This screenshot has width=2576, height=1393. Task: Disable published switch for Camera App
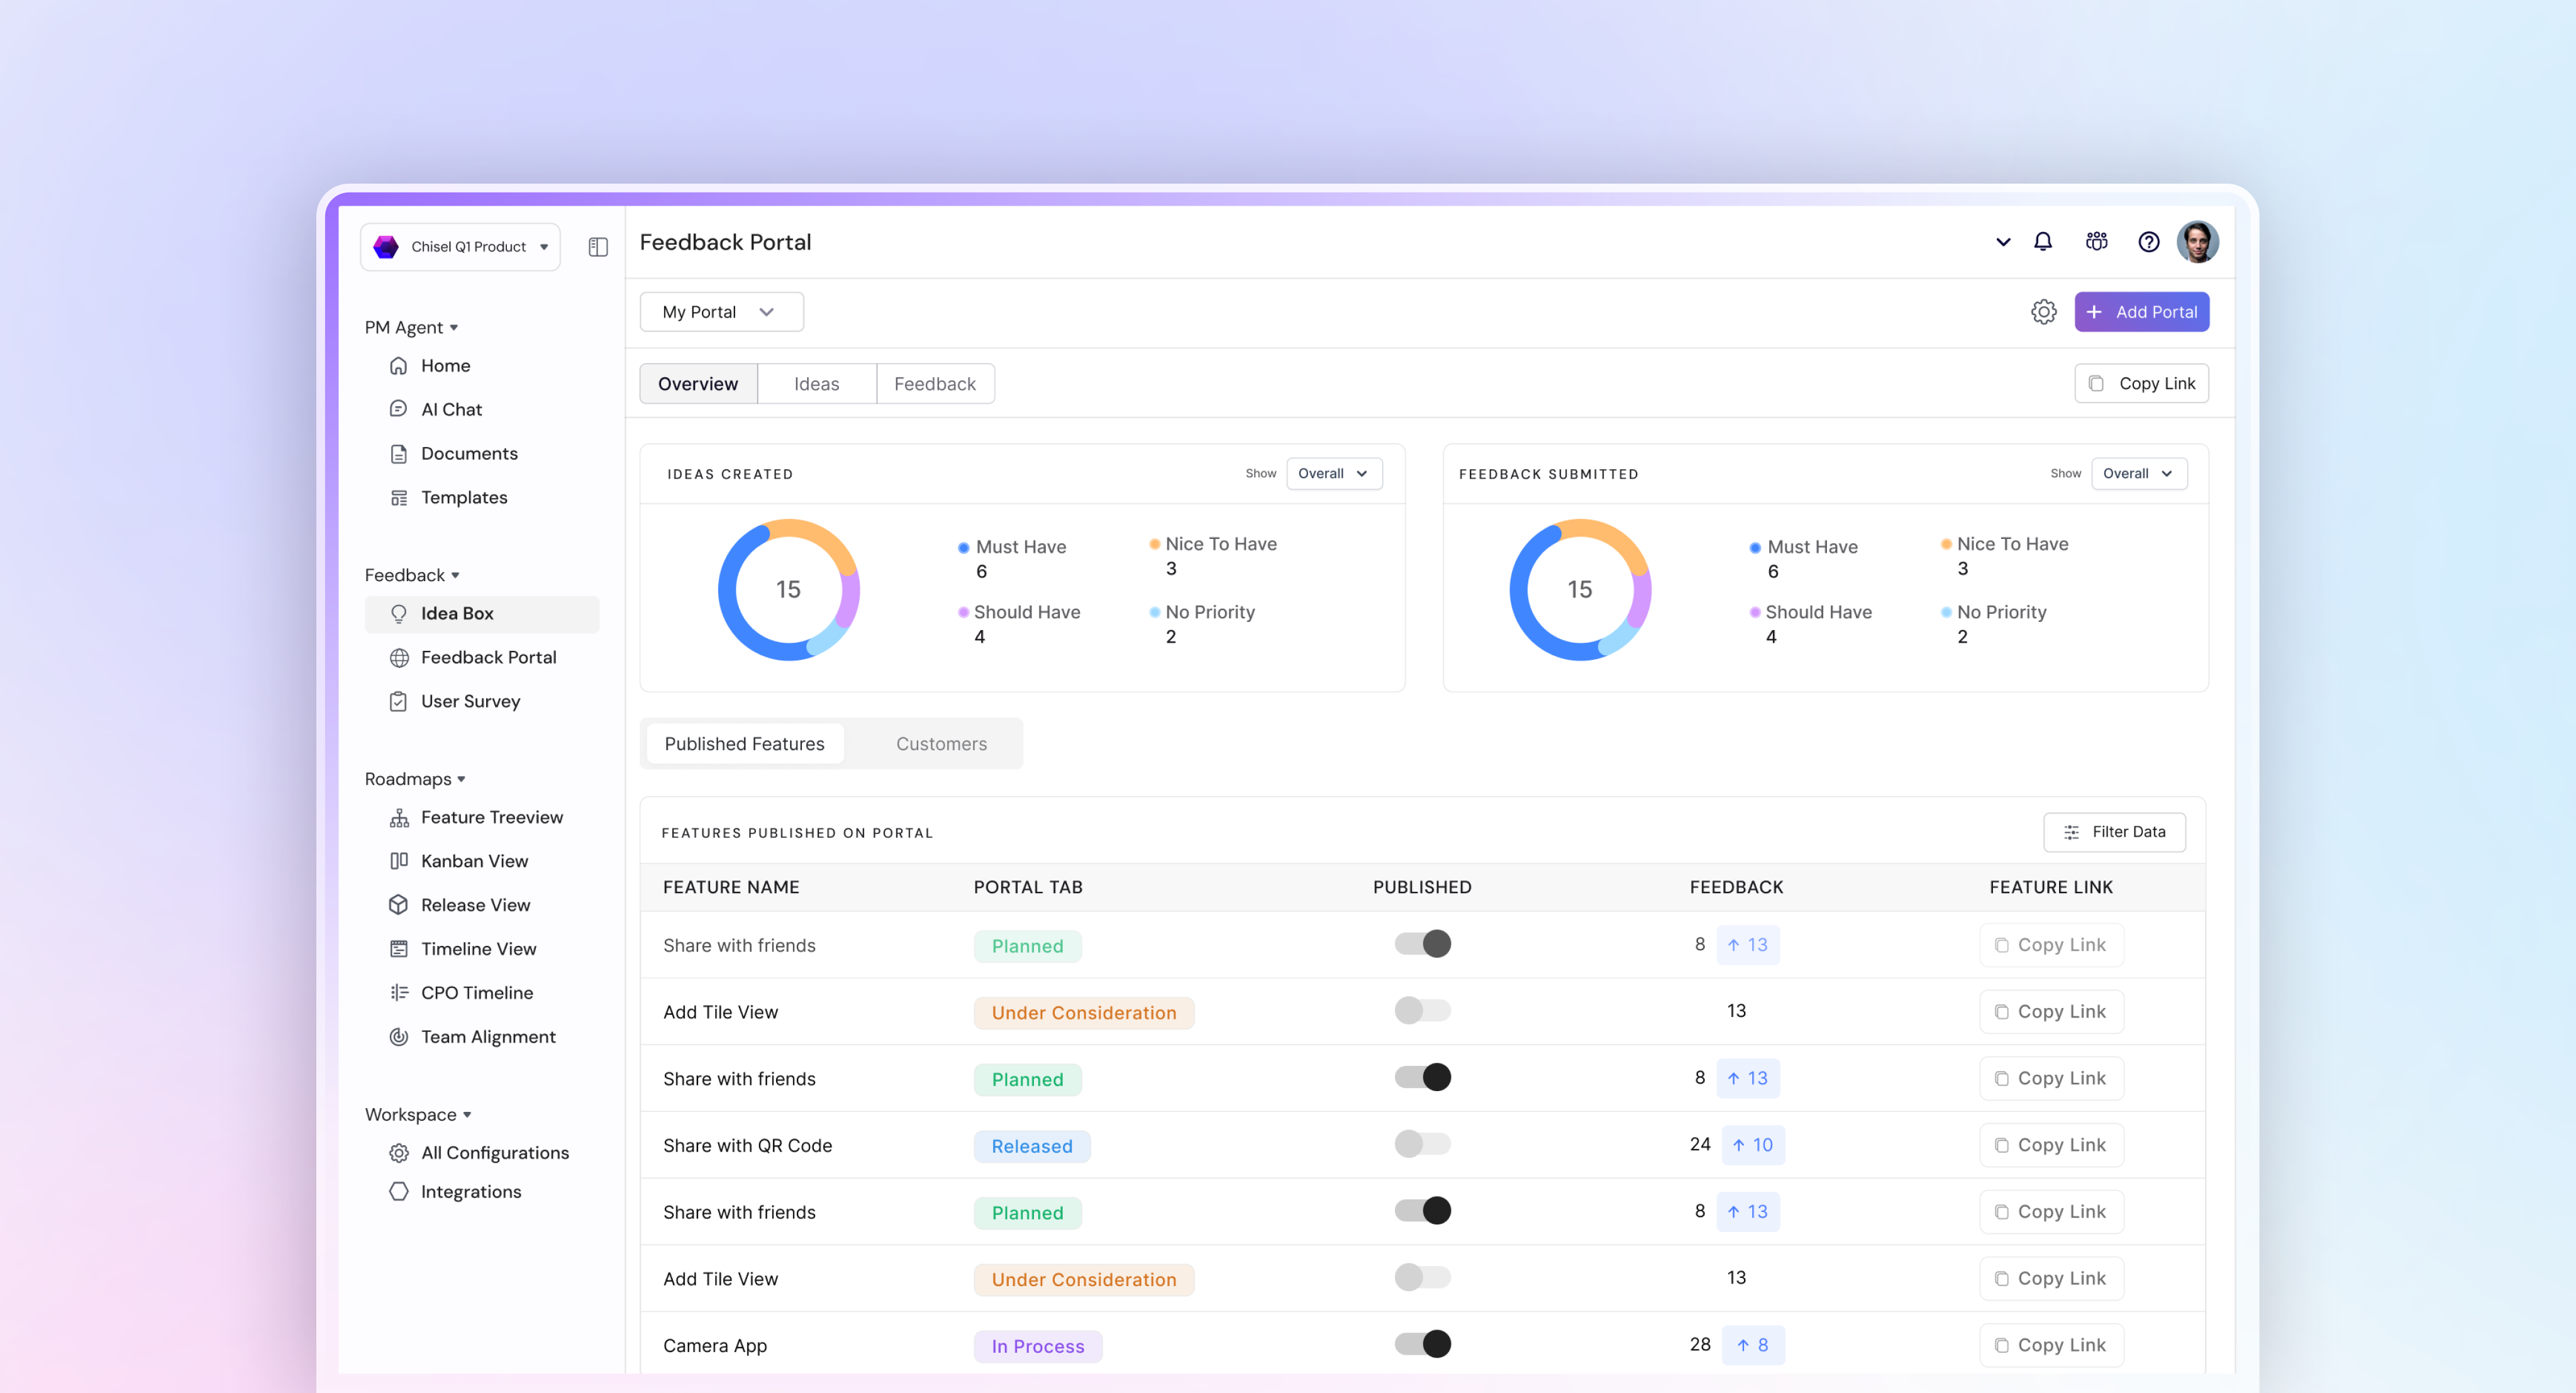tap(1422, 1344)
